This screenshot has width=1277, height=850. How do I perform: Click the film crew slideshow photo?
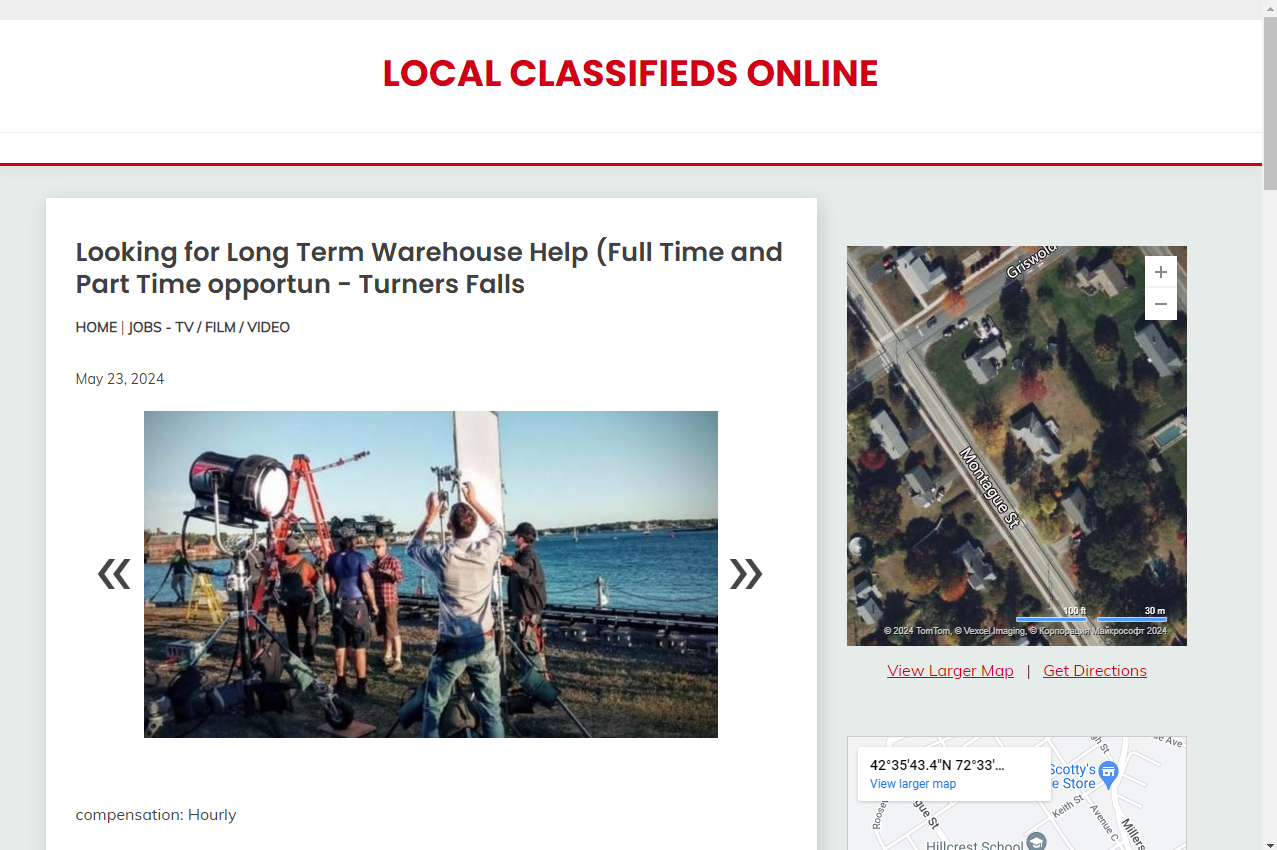(x=431, y=574)
